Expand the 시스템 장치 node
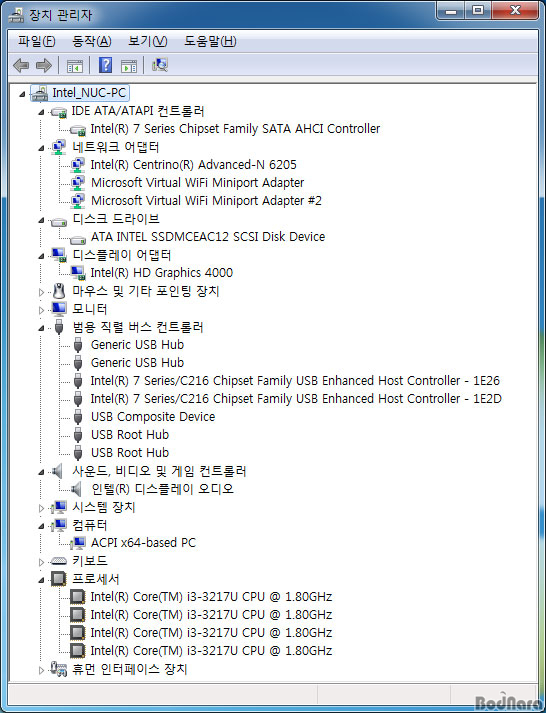Image resolution: width=546 pixels, height=713 pixels. pos(41,508)
